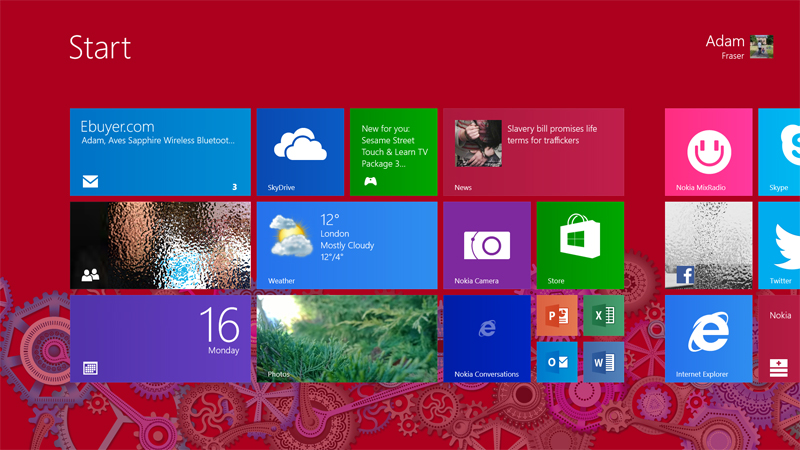
Task: Open the SkyDrive tile
Action: click(300, 152)
